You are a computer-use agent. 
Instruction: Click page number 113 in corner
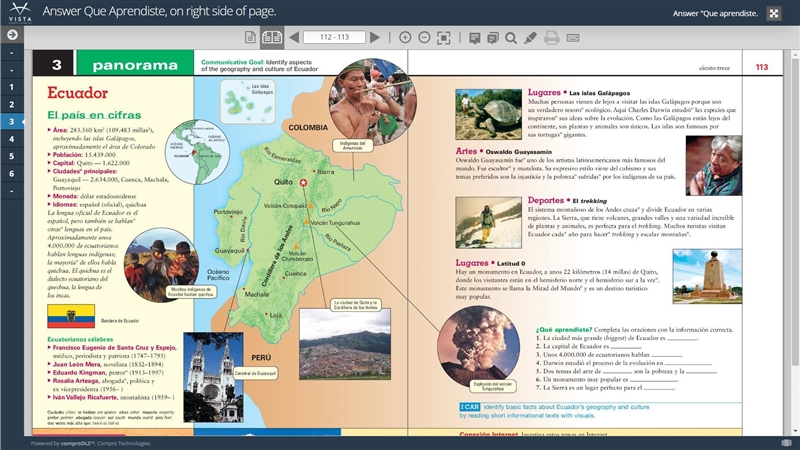click(x=762, y=67)
